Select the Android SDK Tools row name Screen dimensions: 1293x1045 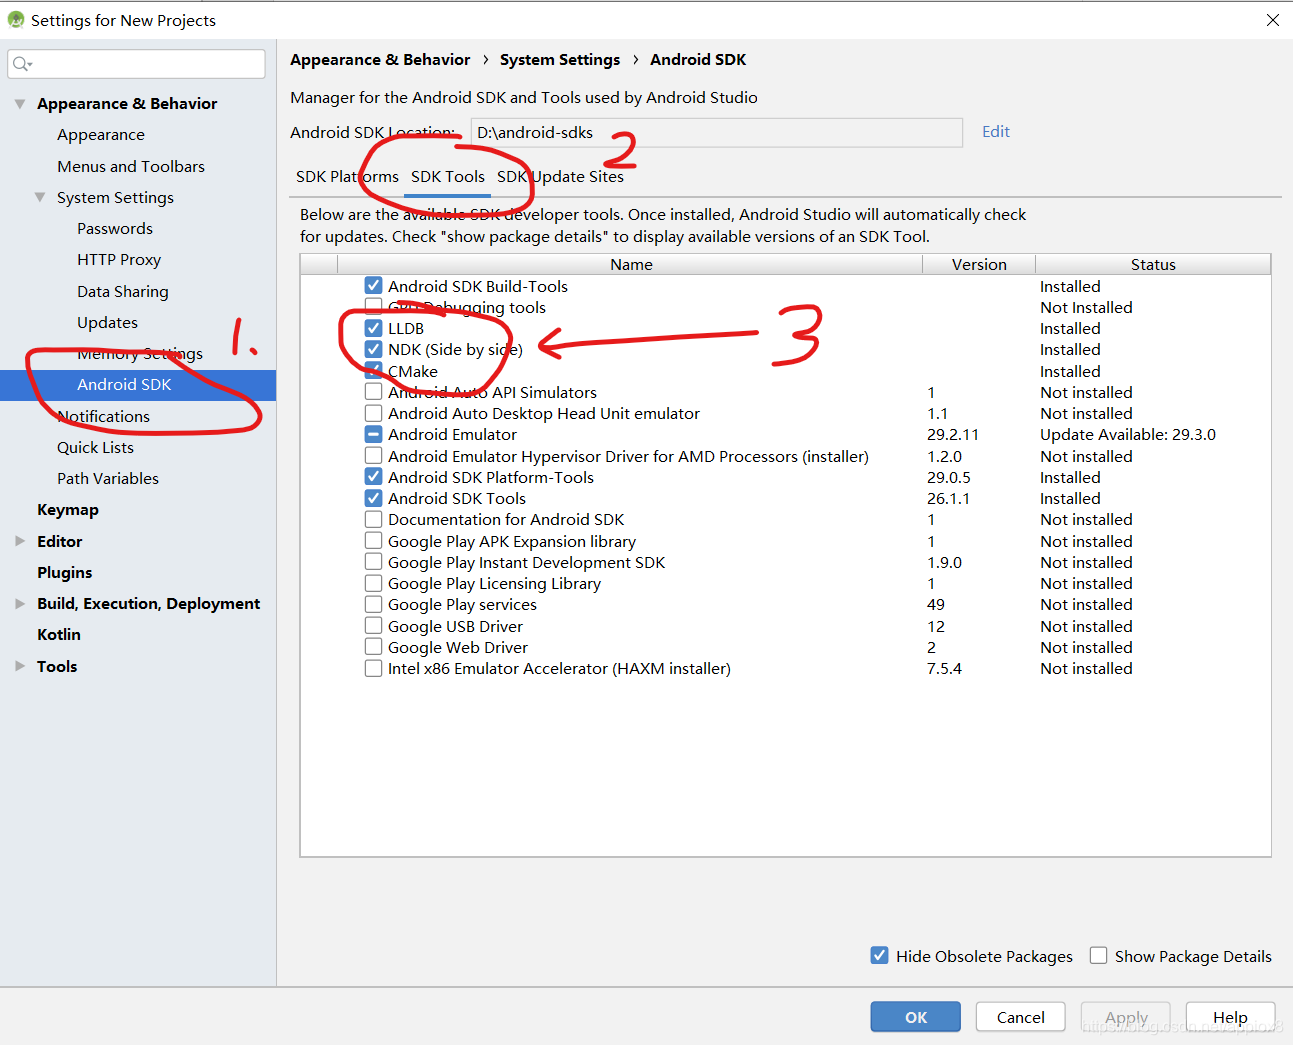click(457, 499)
